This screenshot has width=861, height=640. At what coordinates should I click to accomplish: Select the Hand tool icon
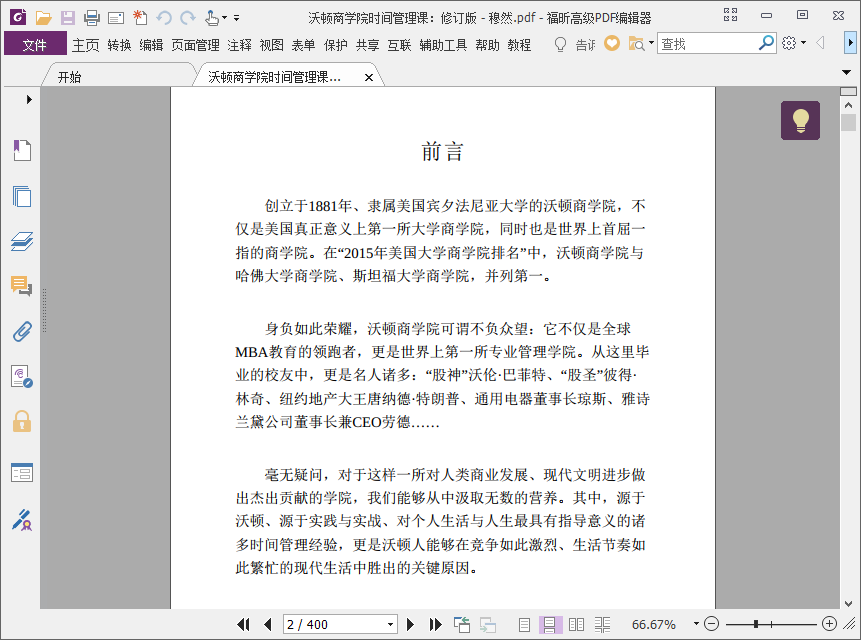point(211,18)
